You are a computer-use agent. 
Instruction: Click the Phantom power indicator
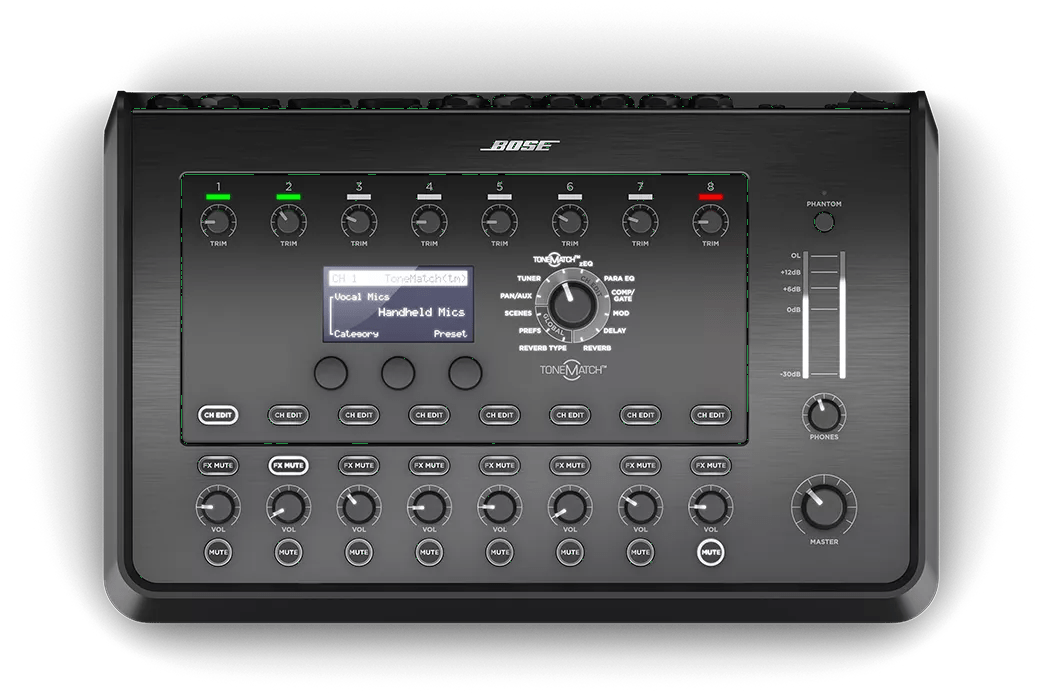click(823, 220)
